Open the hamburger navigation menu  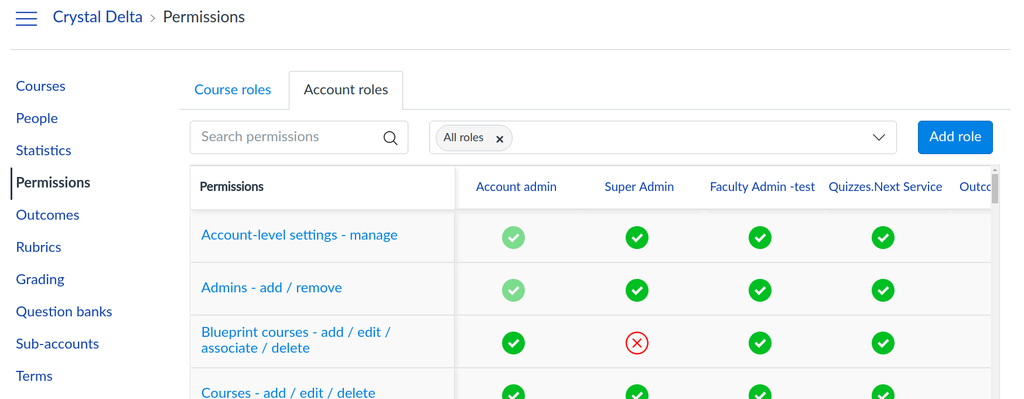[x=26, y=18]
